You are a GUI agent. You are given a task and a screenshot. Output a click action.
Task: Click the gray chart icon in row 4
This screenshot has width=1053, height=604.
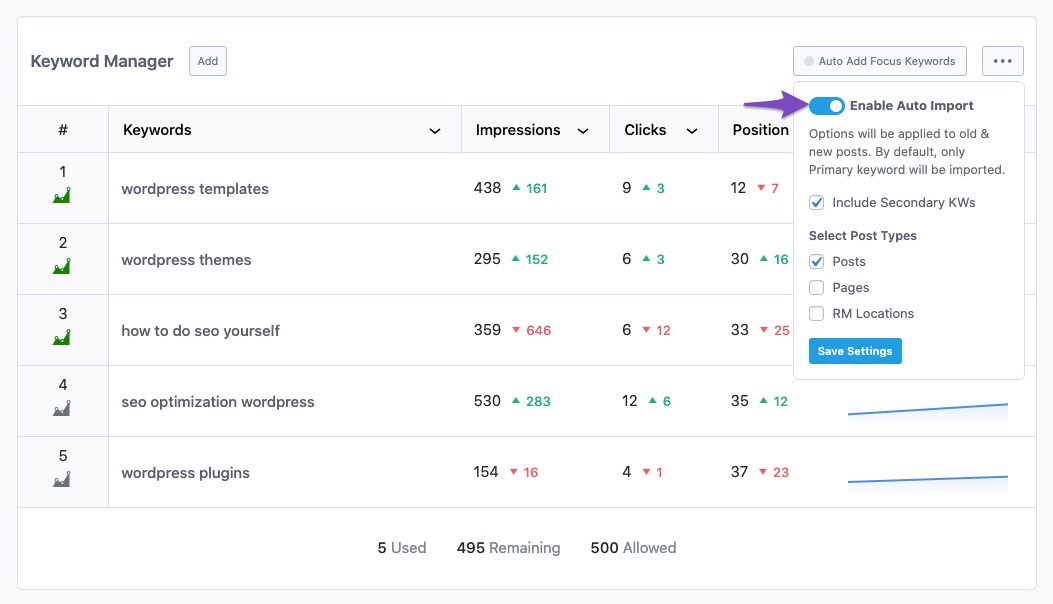pyautogui.click(x=62, y=409)
